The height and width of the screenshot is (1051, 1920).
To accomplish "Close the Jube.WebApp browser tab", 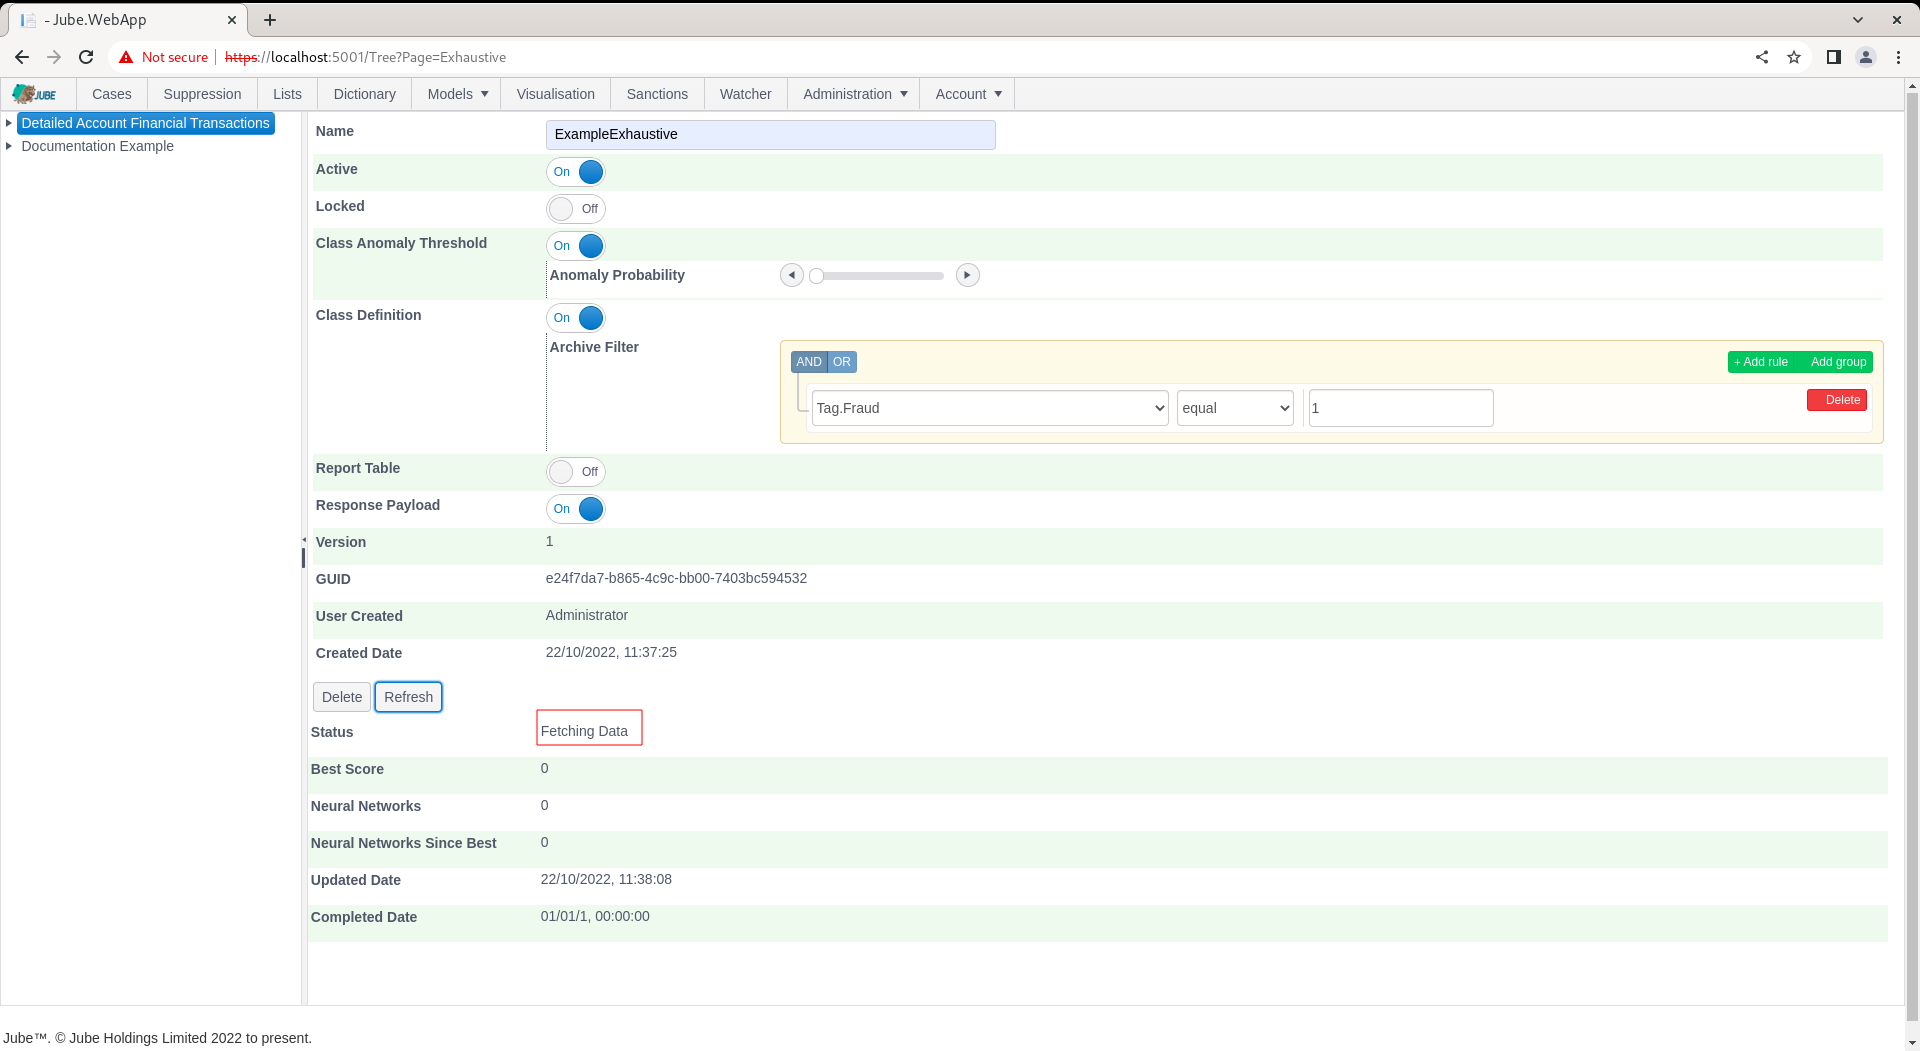I will point(232,20).
